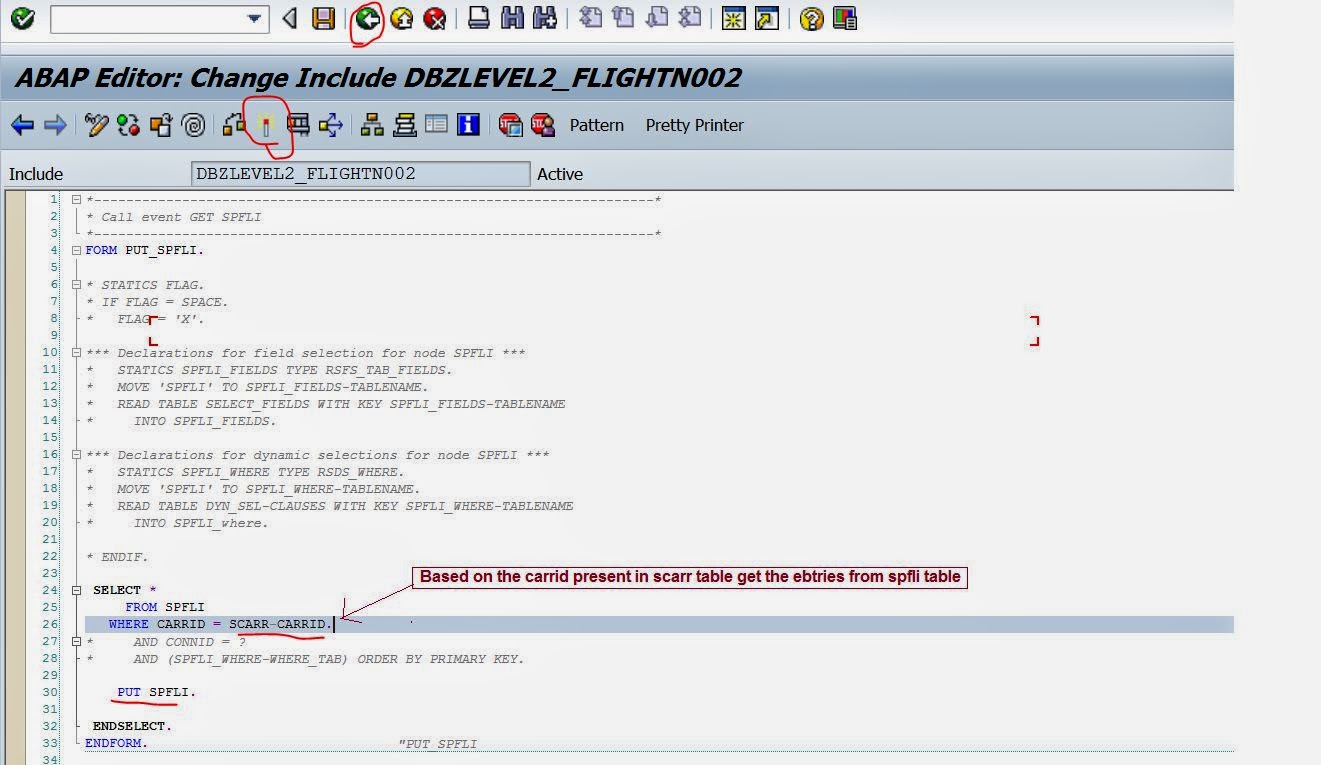Click the comment '* IF FLAG = SPACE.'

tap(158, 302)
